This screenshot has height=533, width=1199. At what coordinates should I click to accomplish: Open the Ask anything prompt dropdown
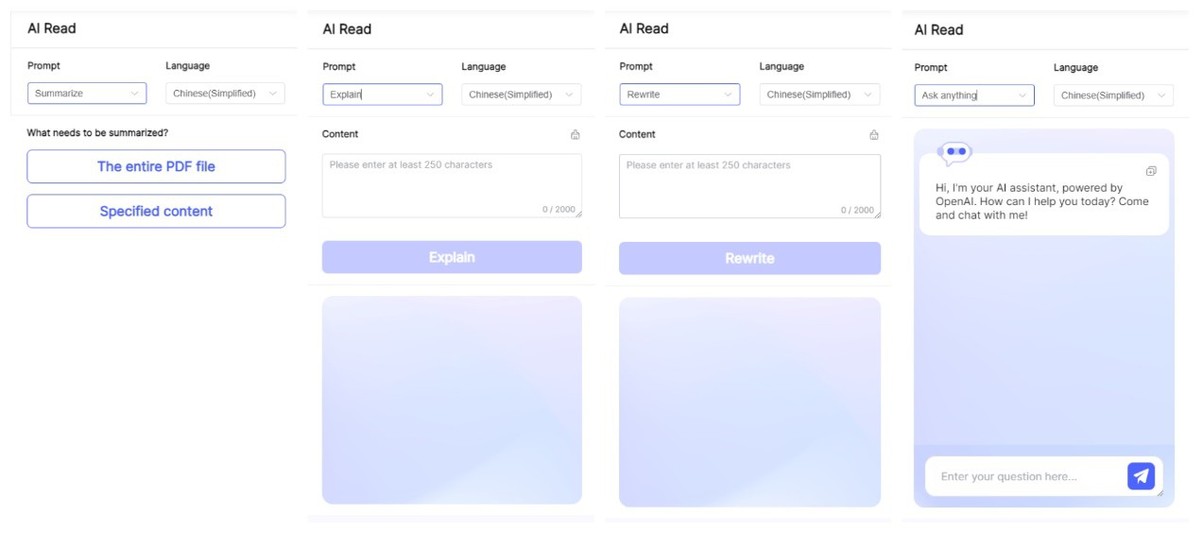coord(974,96)
